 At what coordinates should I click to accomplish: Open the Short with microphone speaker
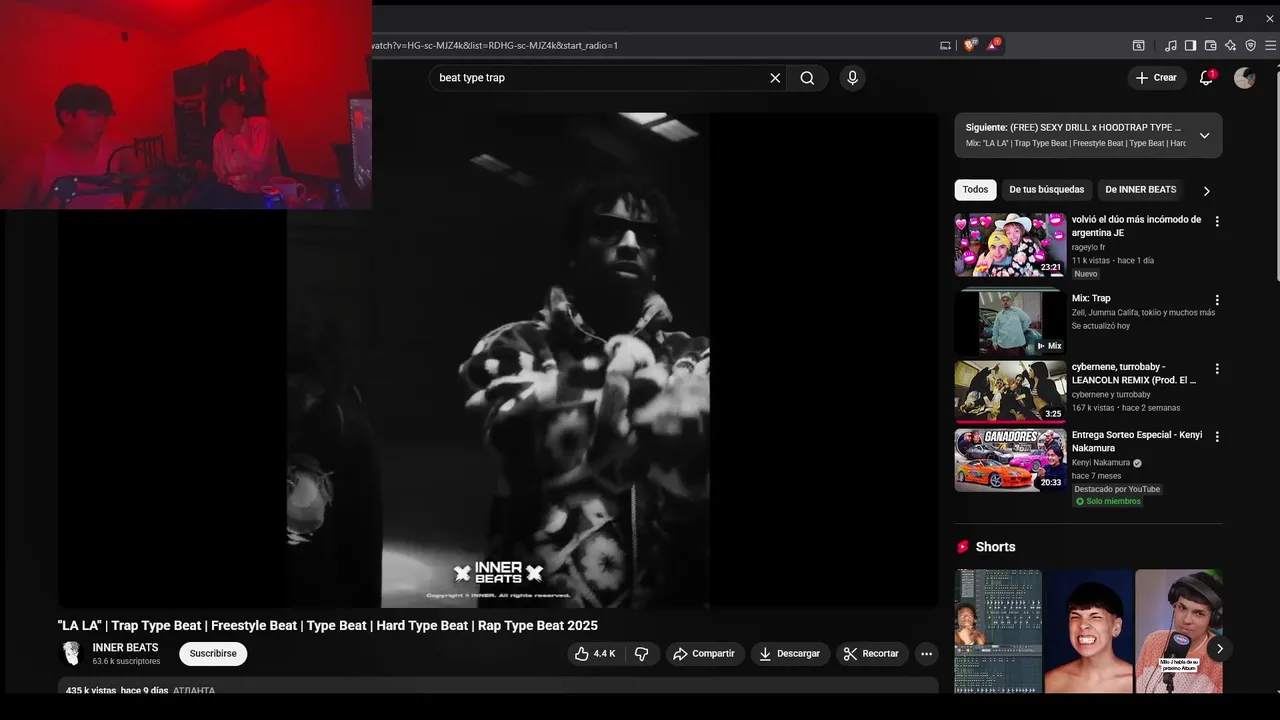tap(1178, 631)
